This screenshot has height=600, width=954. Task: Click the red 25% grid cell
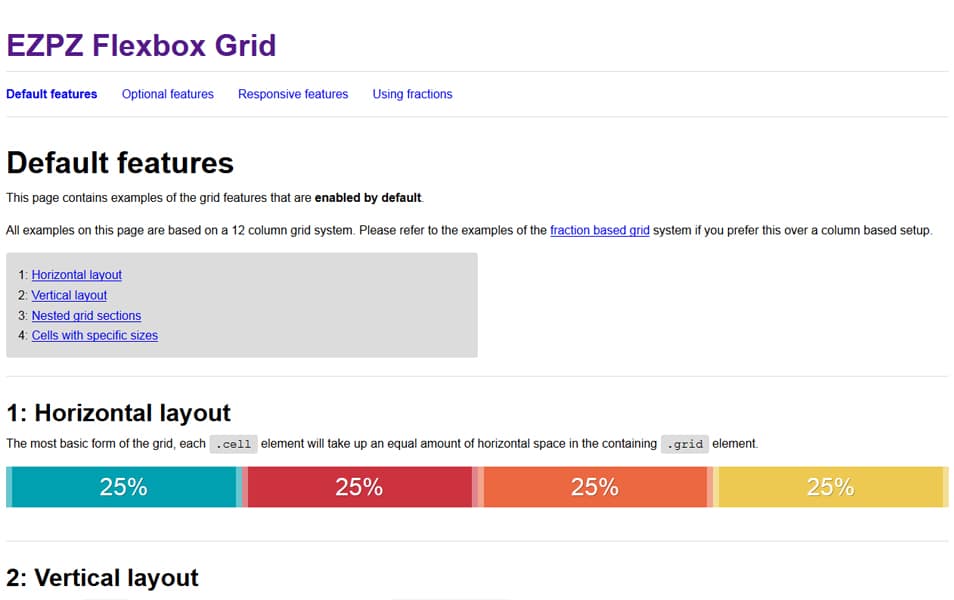[x=360, y=487]
